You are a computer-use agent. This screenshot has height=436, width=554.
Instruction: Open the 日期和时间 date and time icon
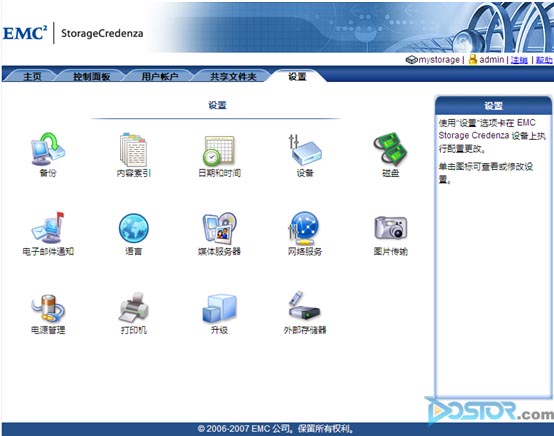click(x=219, y=150)
